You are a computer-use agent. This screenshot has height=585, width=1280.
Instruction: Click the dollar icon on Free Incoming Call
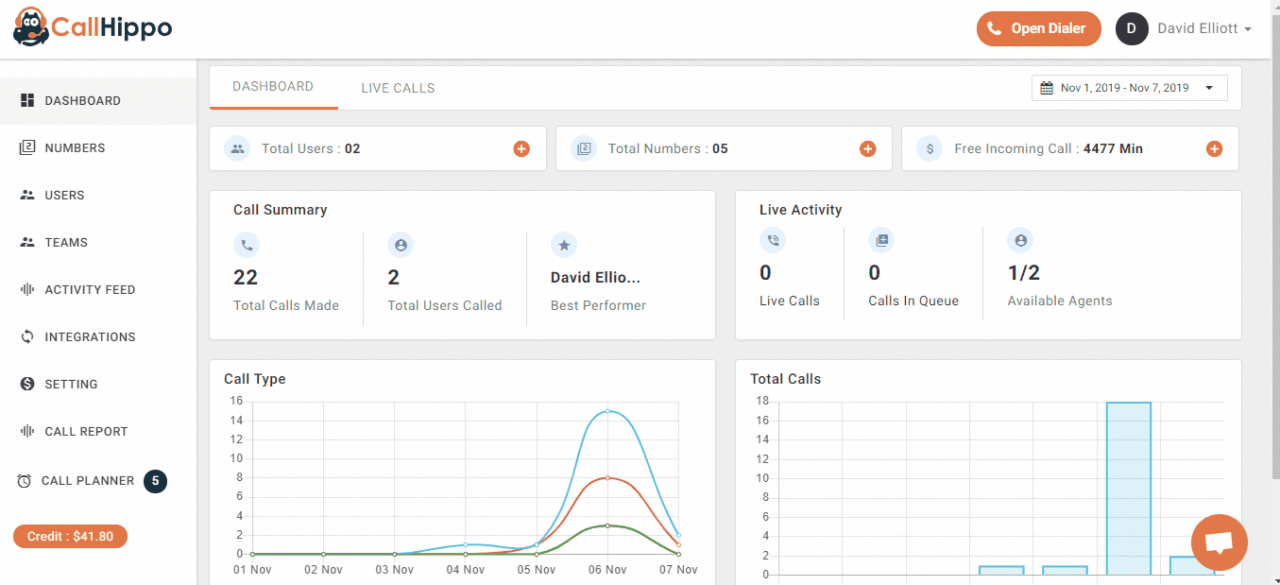tap(930, 148)
